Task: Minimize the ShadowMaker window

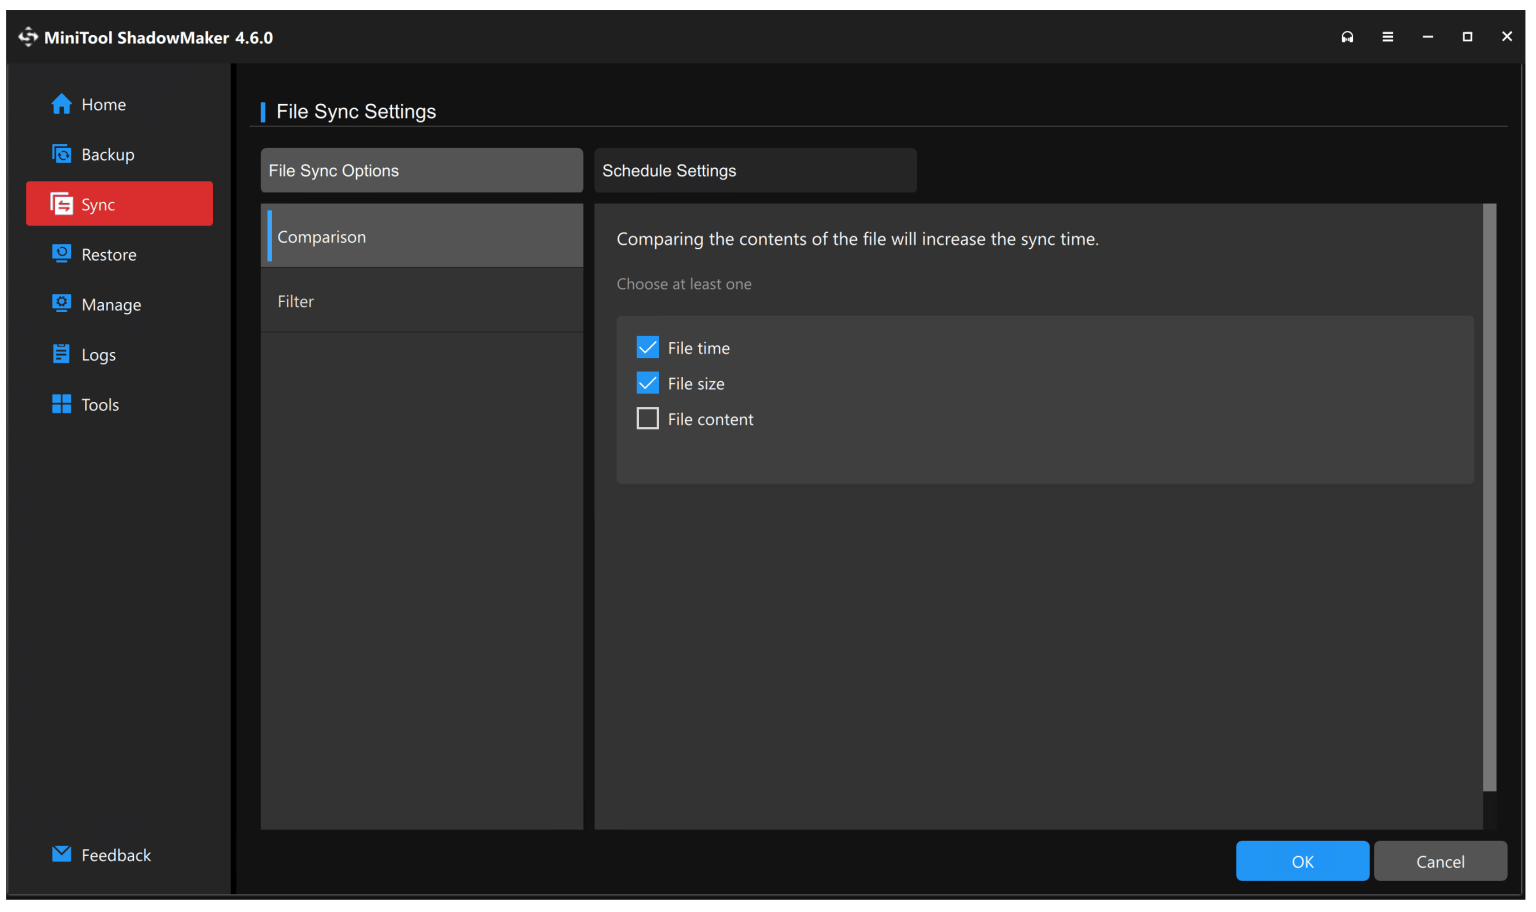Action: coord(1427,37)
